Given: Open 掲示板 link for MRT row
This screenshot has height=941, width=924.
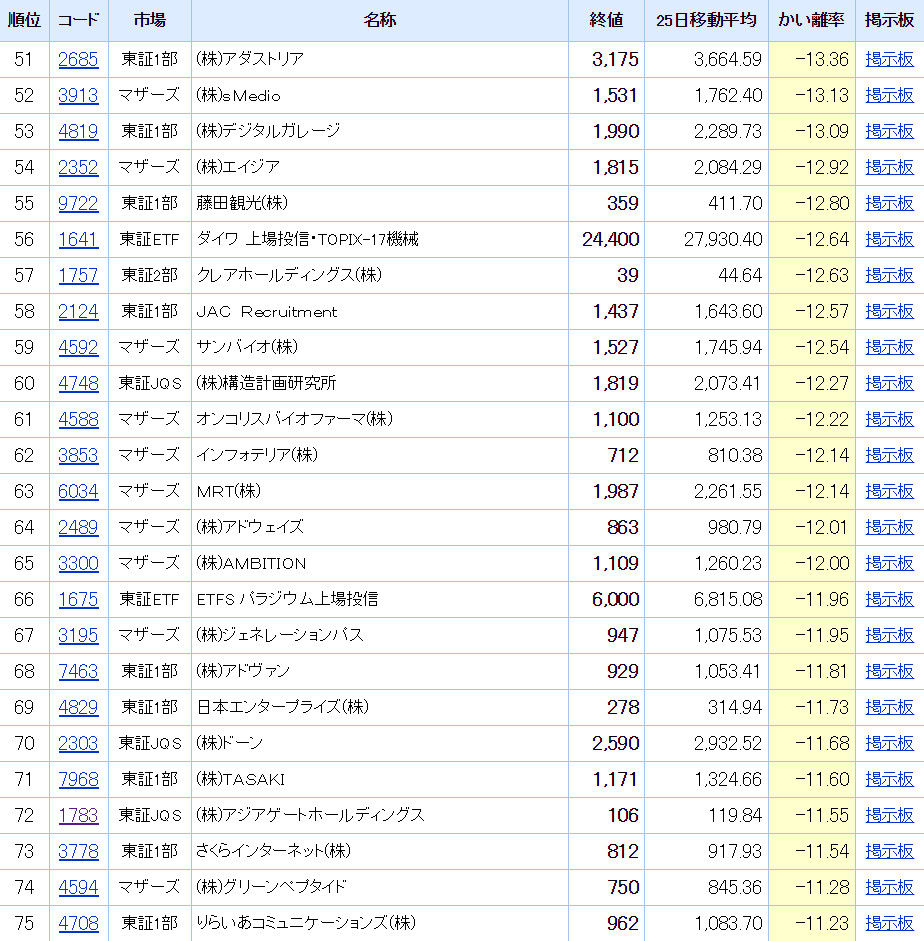Looking at the screenshot, I should tap(889, 492).
